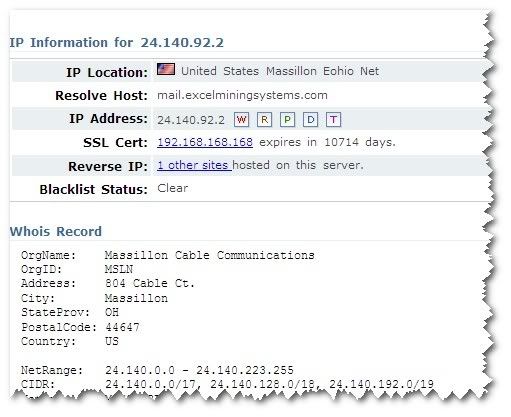Click the postal code 44647

122,327
